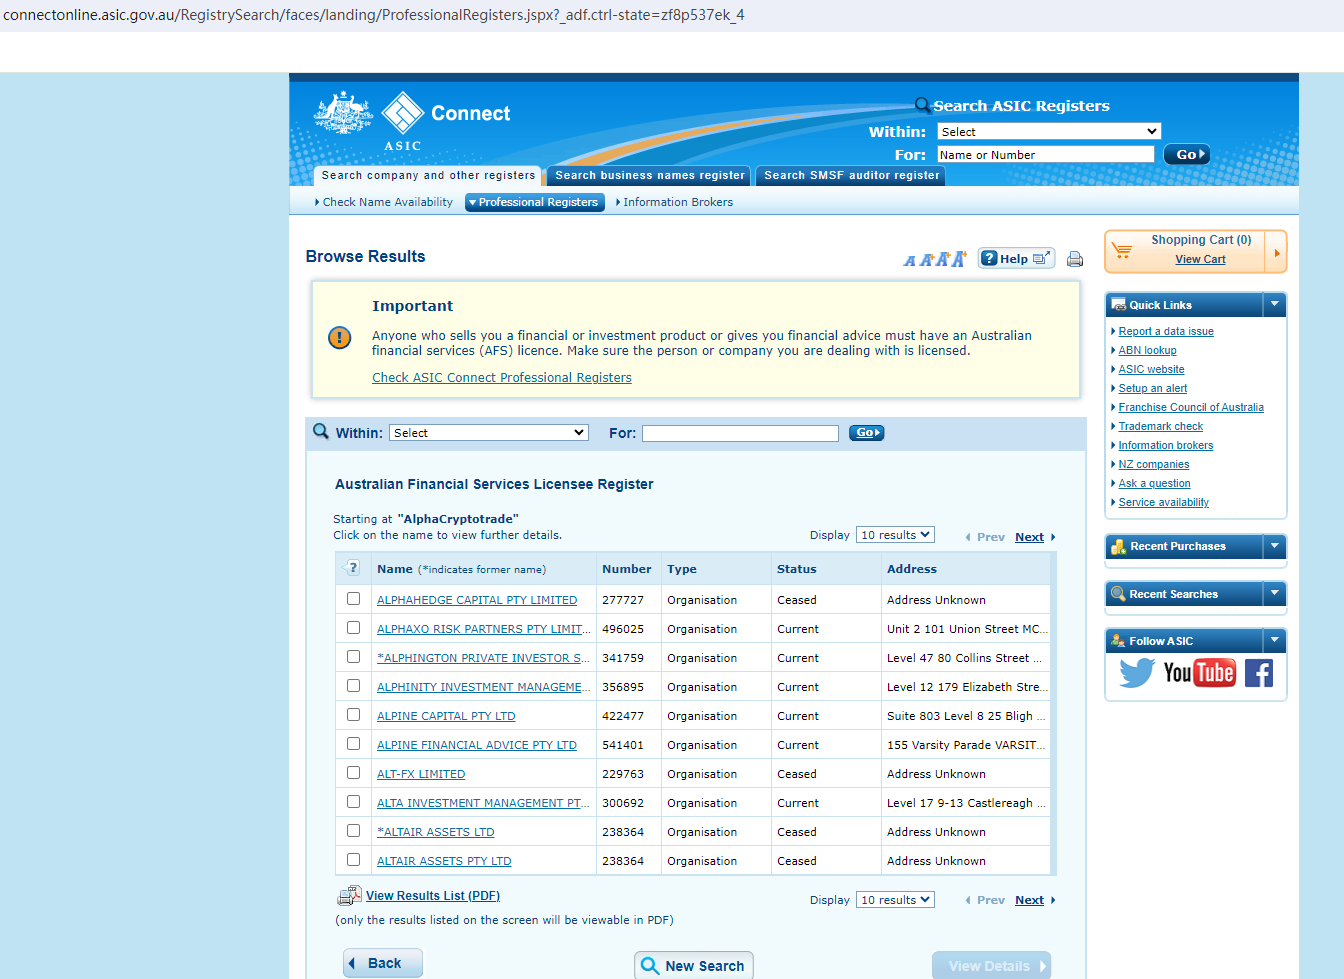Click the Trademark check quick link
Image resolution: width=1344 pixels, height=979 pixels.
(x=1161, y=426)
